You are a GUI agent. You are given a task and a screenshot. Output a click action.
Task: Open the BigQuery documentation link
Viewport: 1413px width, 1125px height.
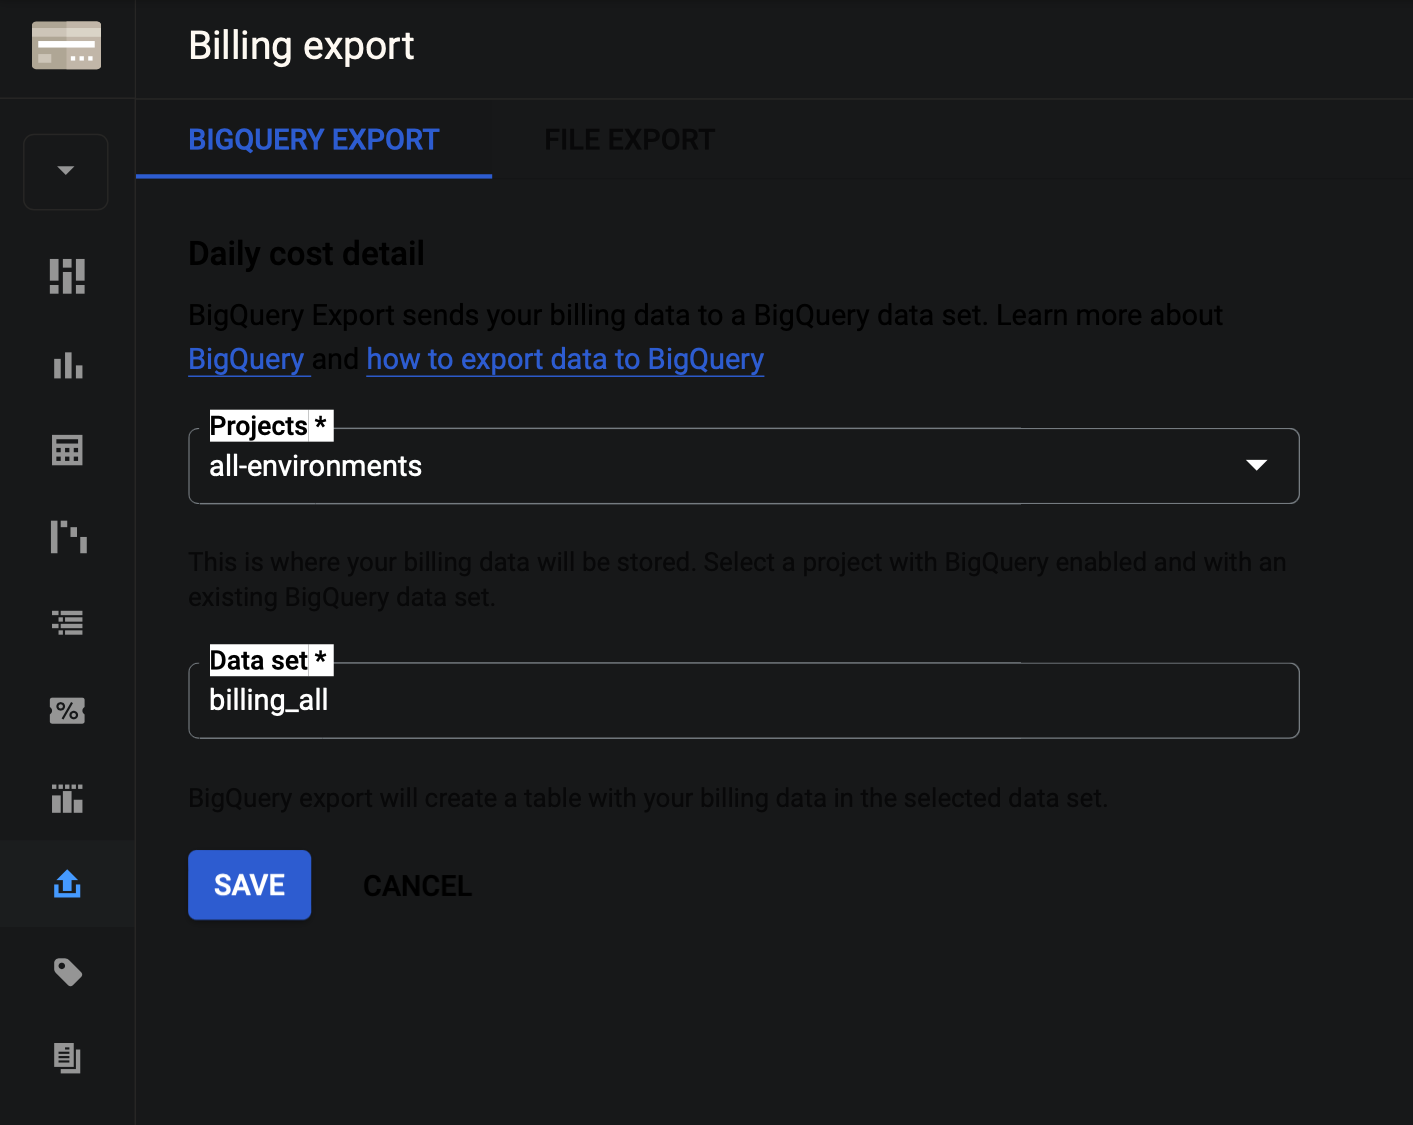click(x=247, y=358)
